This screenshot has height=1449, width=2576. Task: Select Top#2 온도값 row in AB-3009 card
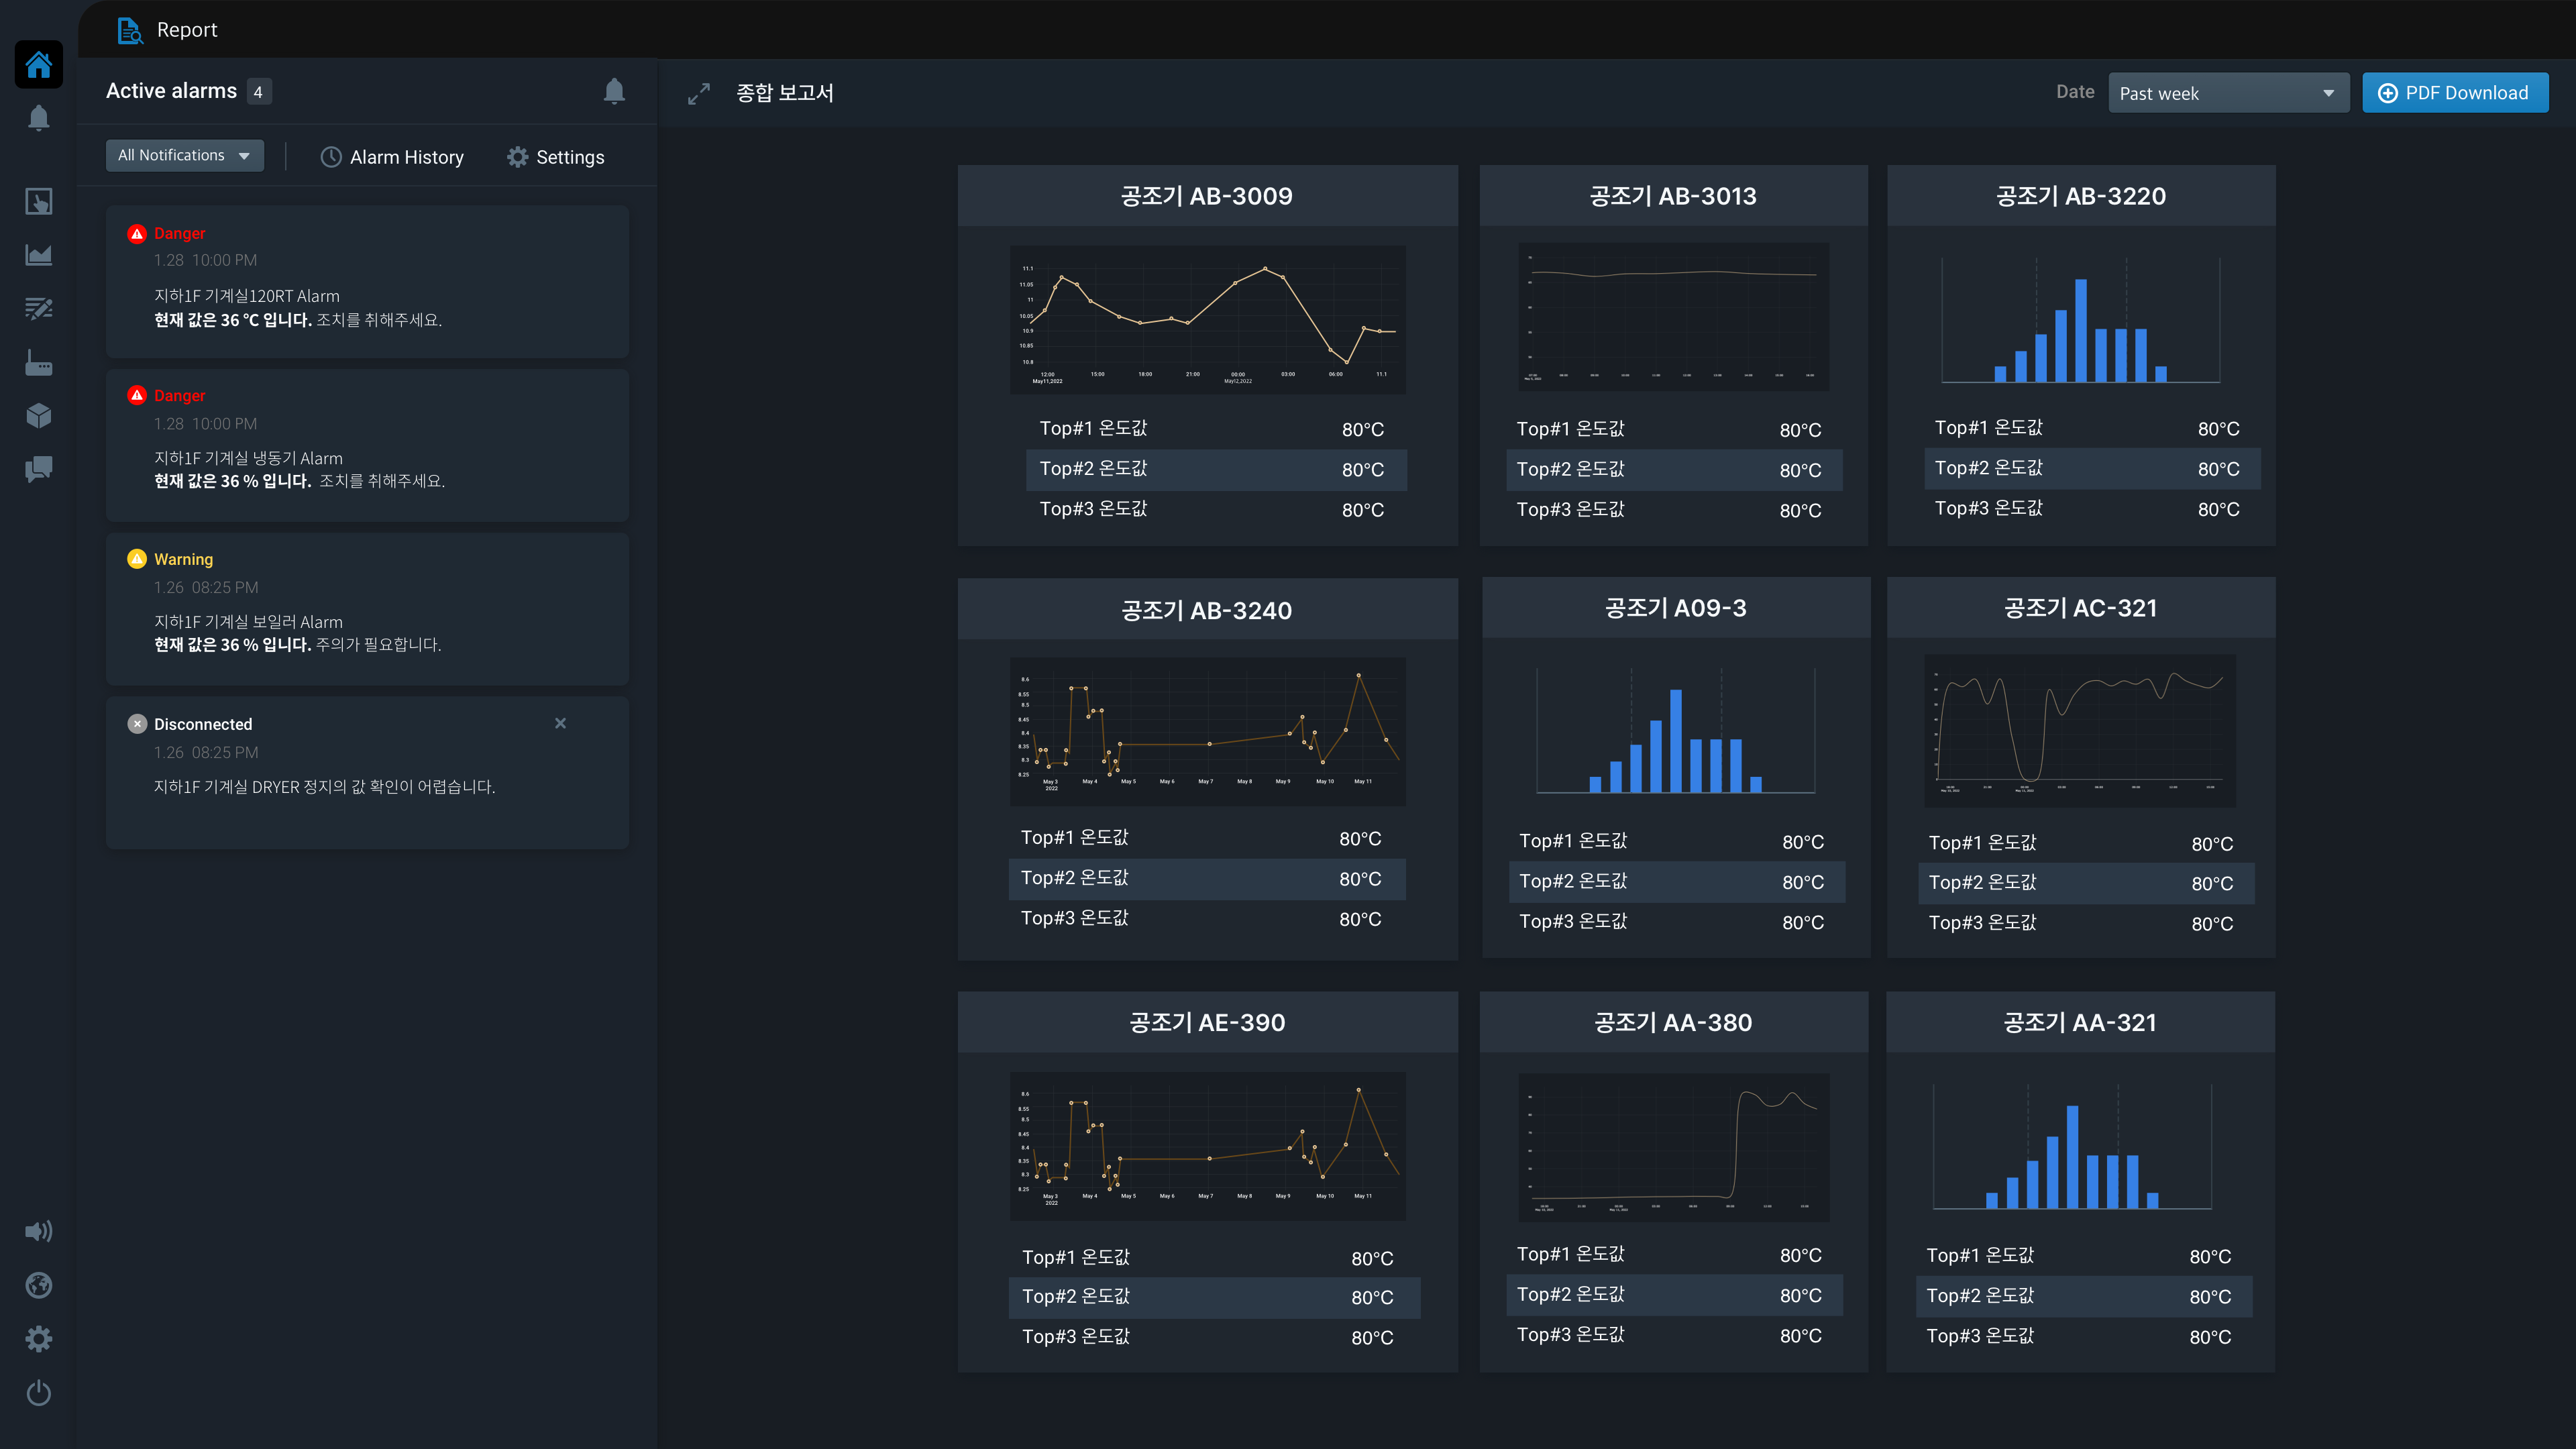tap(1216, 469)
